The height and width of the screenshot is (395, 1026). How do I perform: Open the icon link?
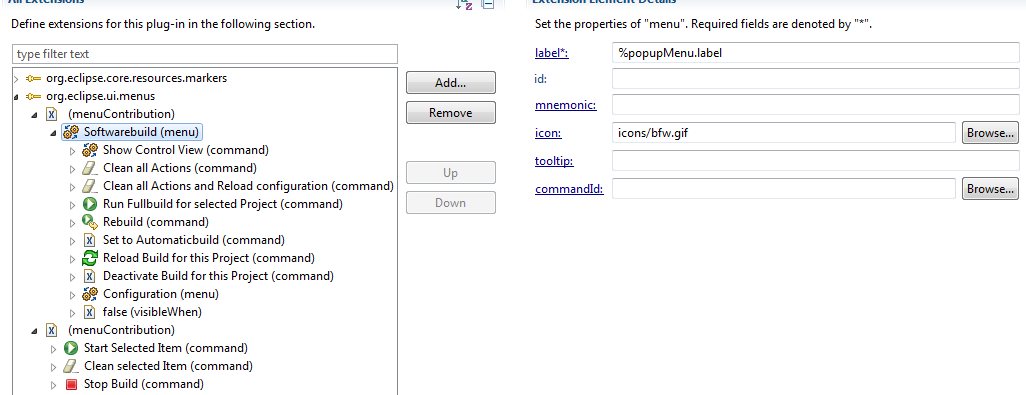(548, 133)
